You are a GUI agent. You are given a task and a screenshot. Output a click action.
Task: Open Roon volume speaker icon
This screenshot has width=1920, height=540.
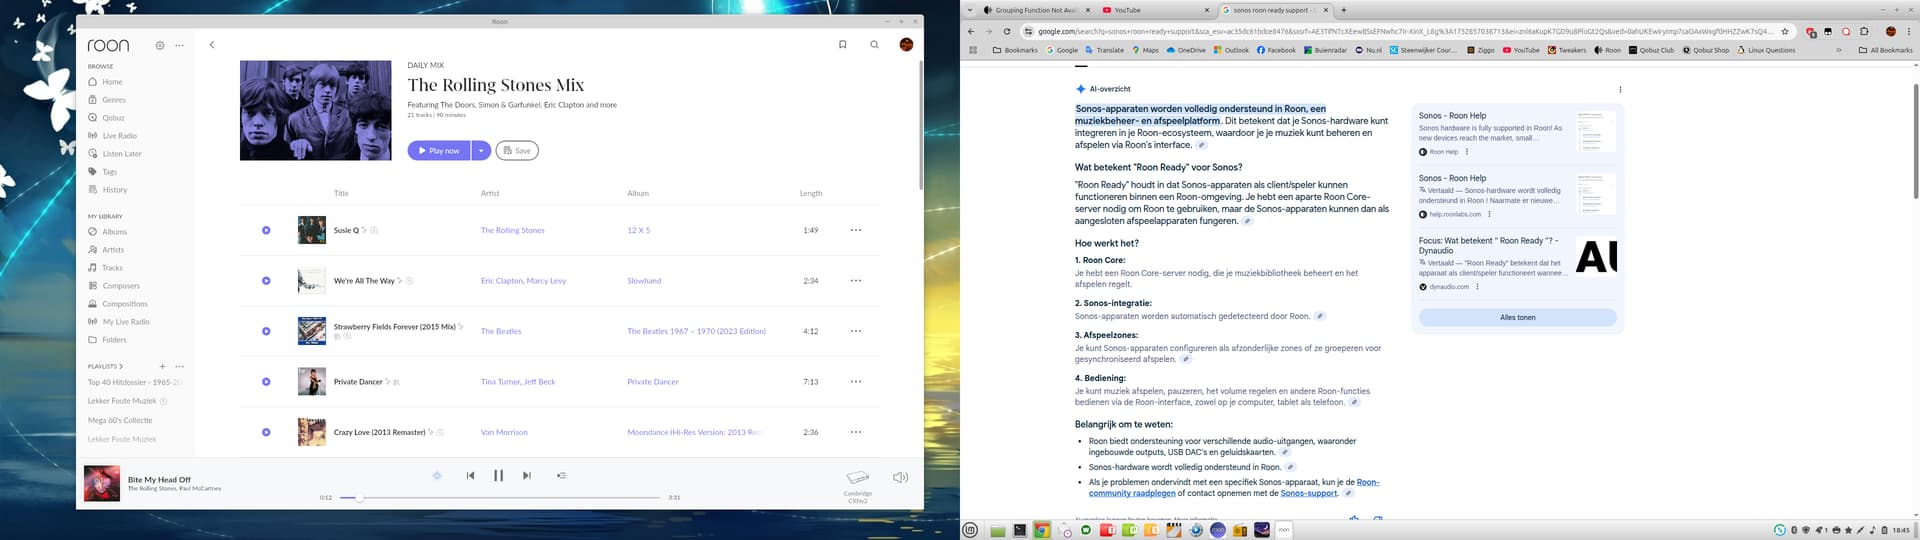point(900,478)
